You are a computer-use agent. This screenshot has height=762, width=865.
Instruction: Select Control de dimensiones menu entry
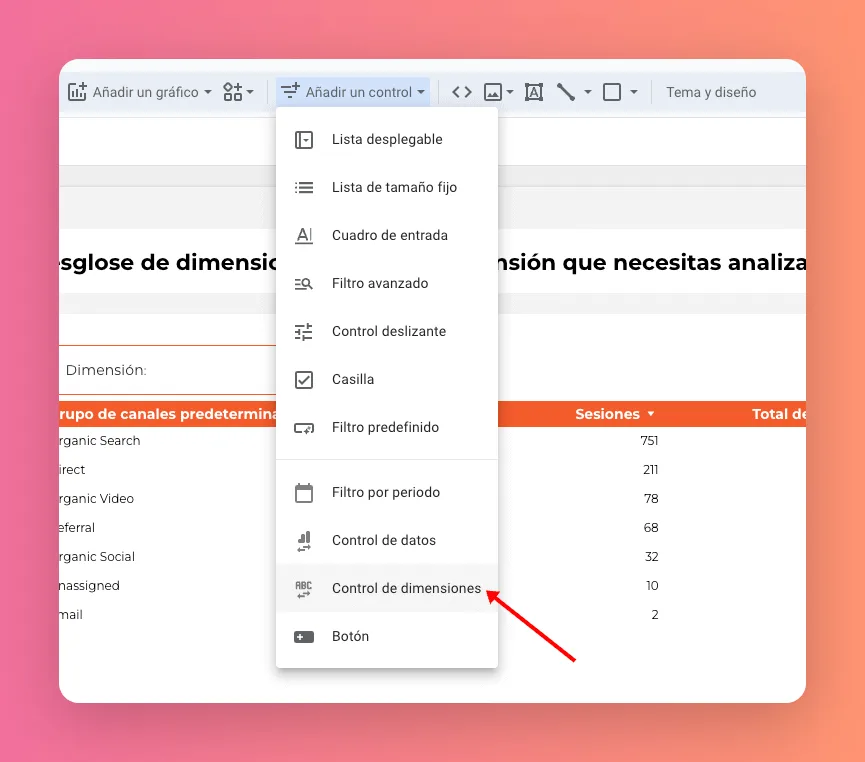tap(406, 589)
